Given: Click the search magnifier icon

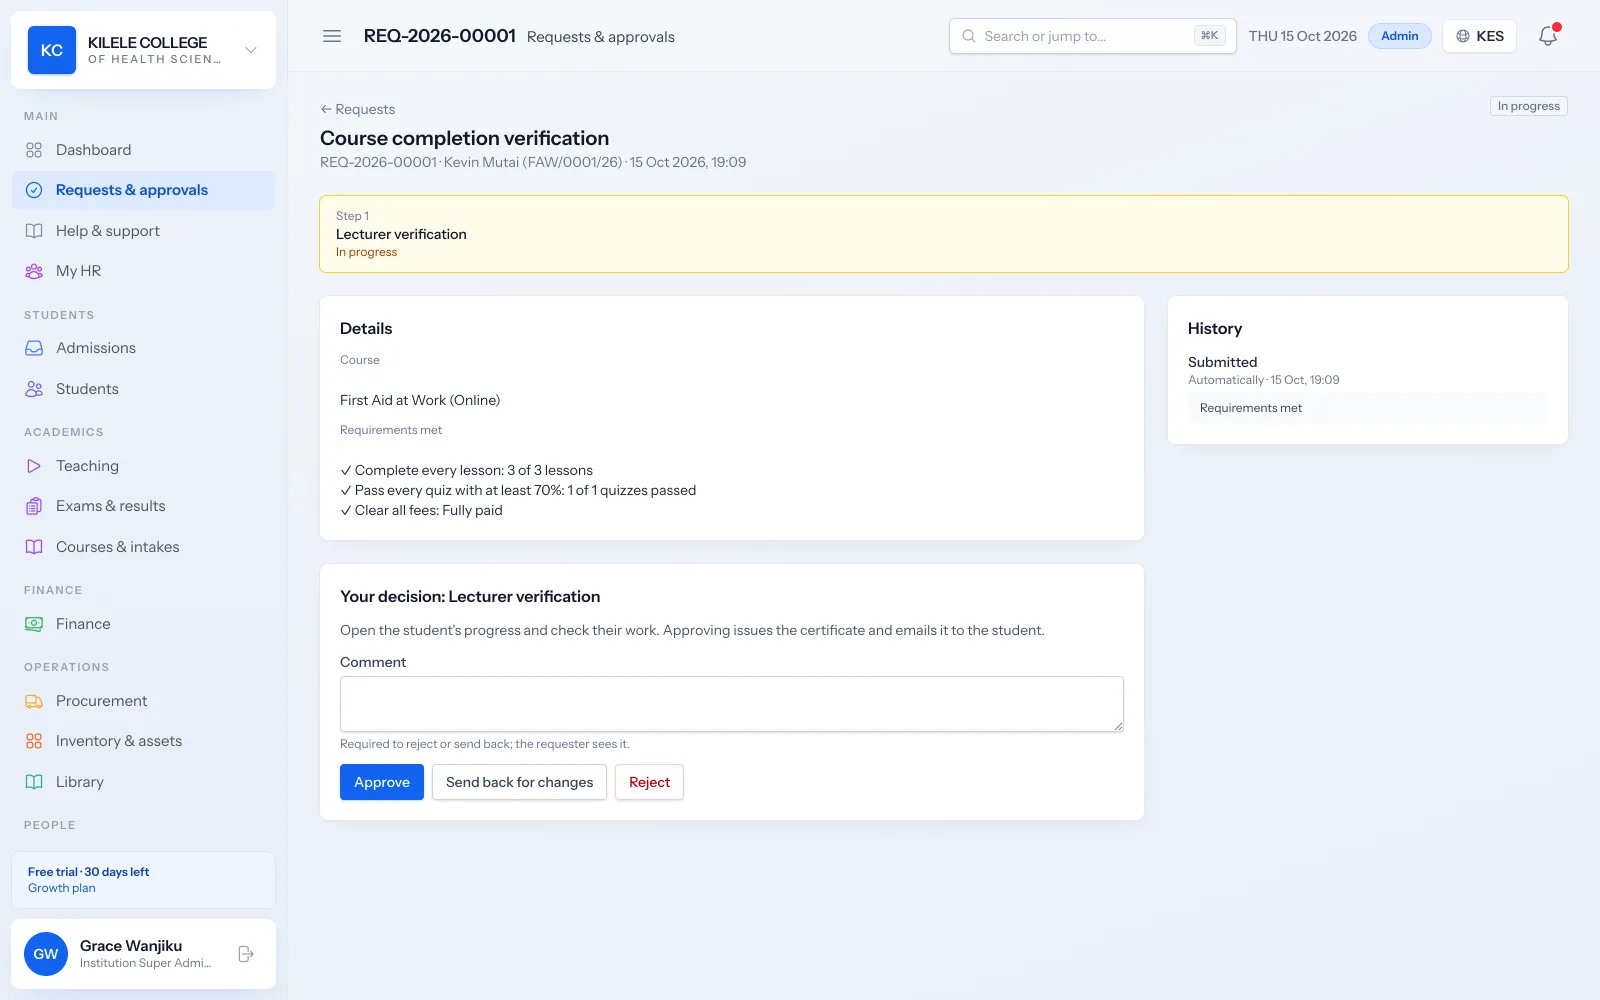Looking at the screenshot, I should tap(969, 36).
